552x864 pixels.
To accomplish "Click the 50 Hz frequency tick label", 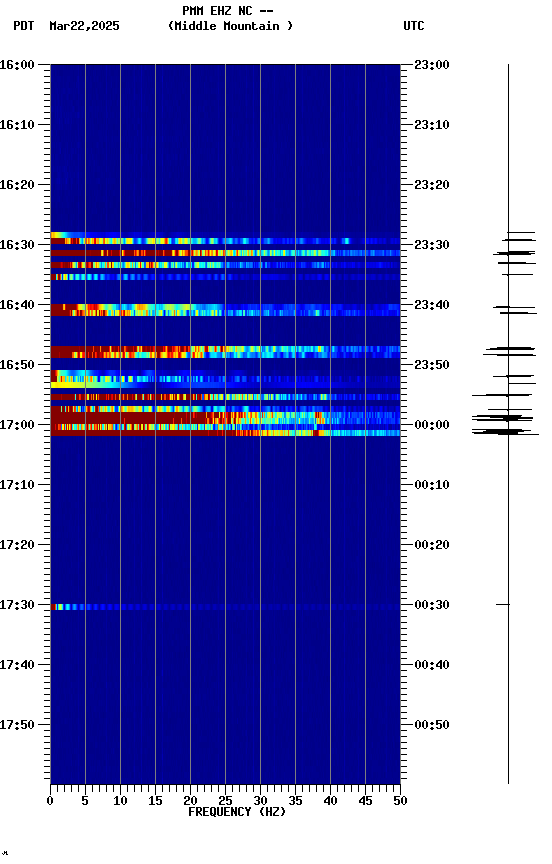I will pyautogui.click(x=400, y=802).
